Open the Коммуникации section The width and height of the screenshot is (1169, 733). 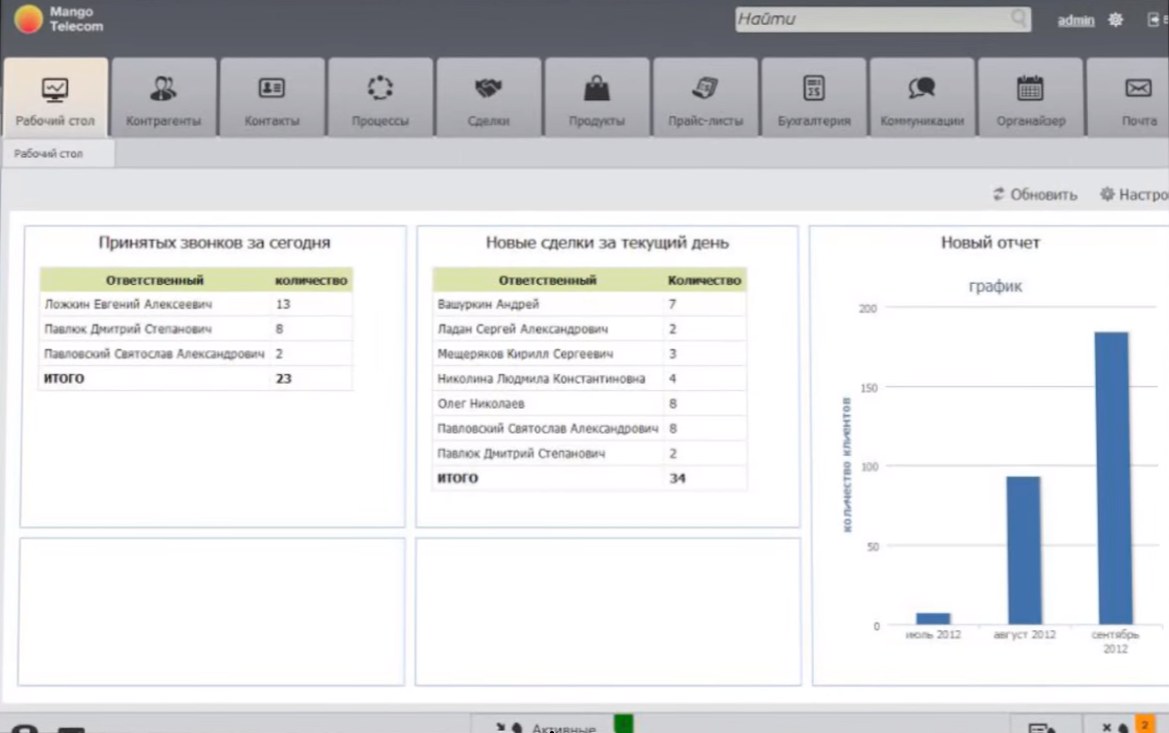(922, 98)
